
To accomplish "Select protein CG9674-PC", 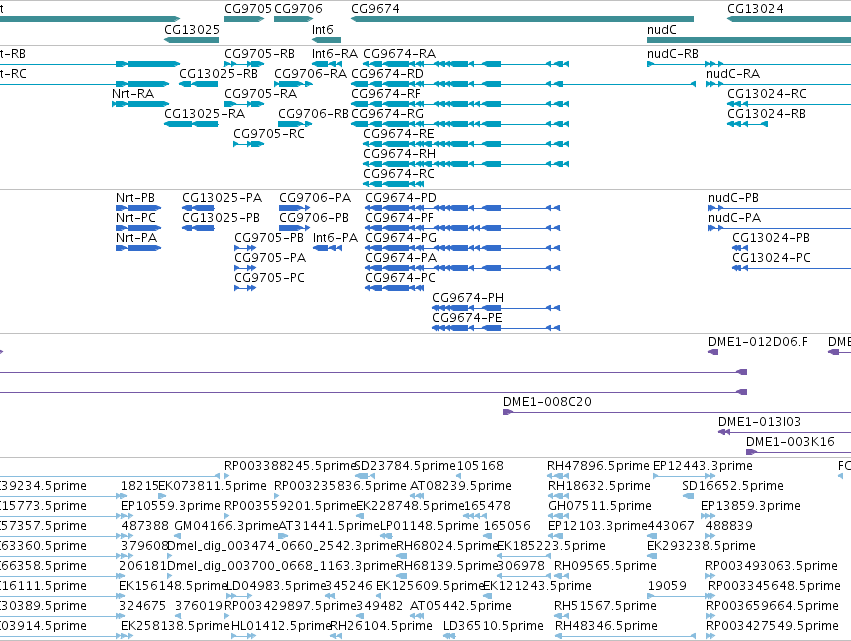I will coord(401,278).
